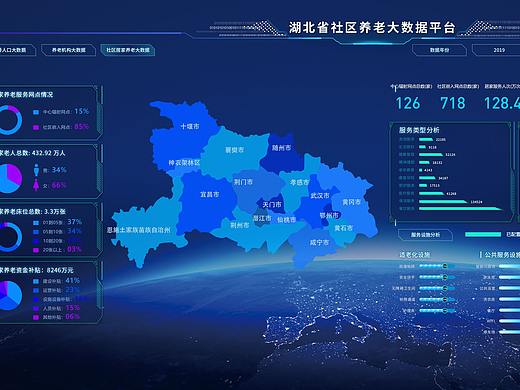
Task: Click the purple legend square beside 06%
Action: click(x=36, y=317)
